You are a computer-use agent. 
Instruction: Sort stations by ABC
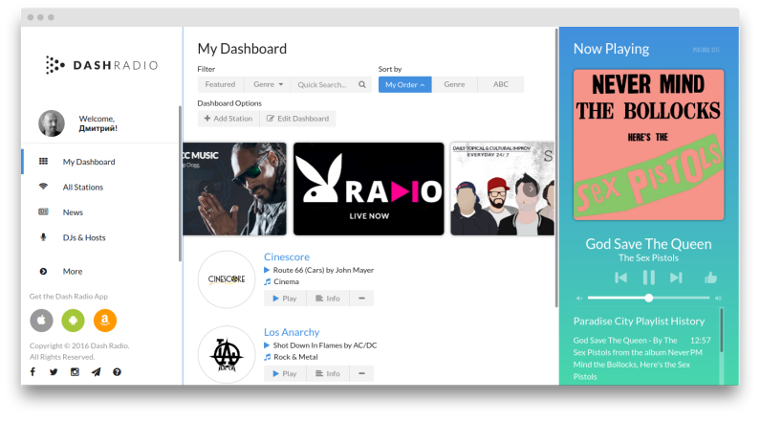point(501,84)
